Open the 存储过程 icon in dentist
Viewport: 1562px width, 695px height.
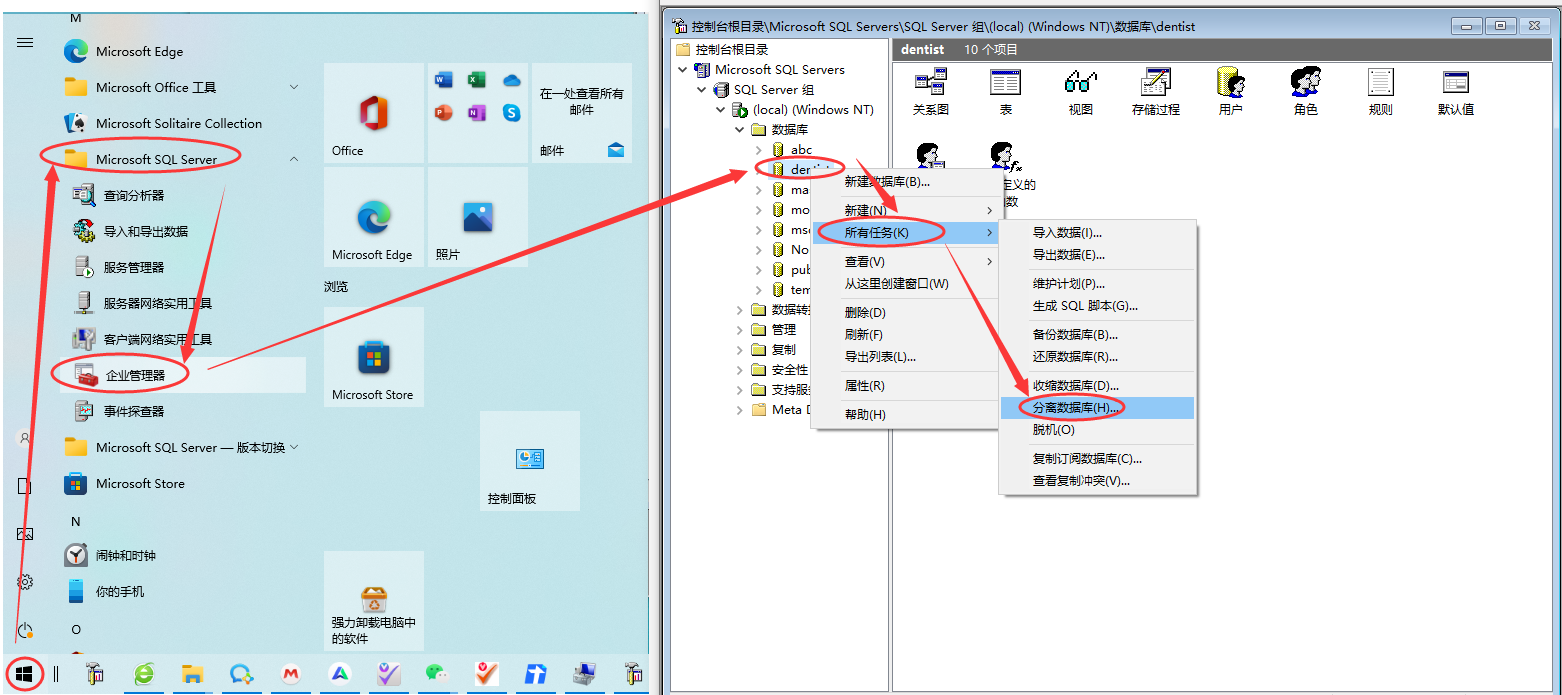pos(1156,92)
